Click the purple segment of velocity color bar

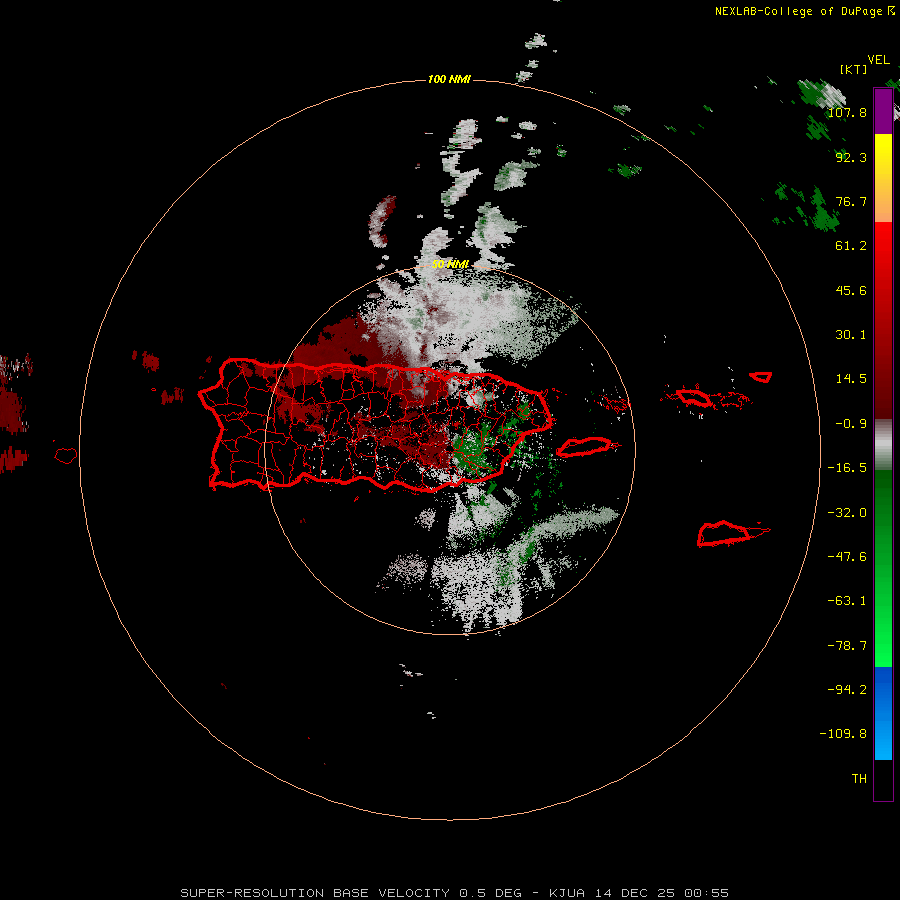(x=883, y=111)
